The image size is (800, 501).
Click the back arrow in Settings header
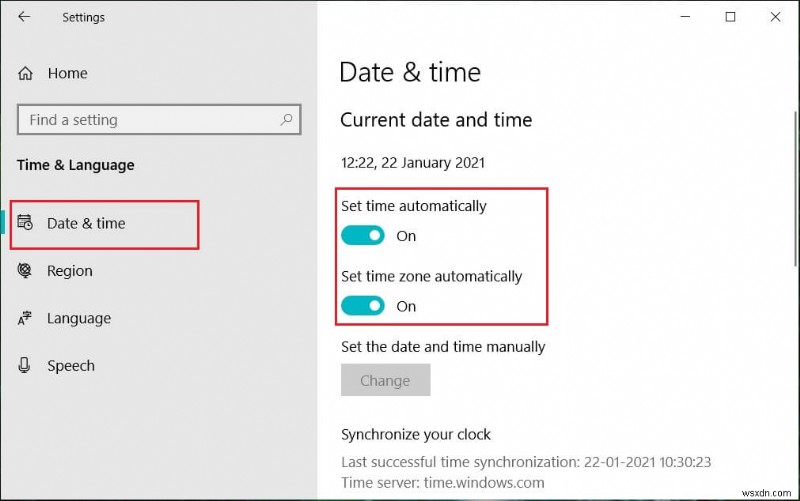click(24, 17)
